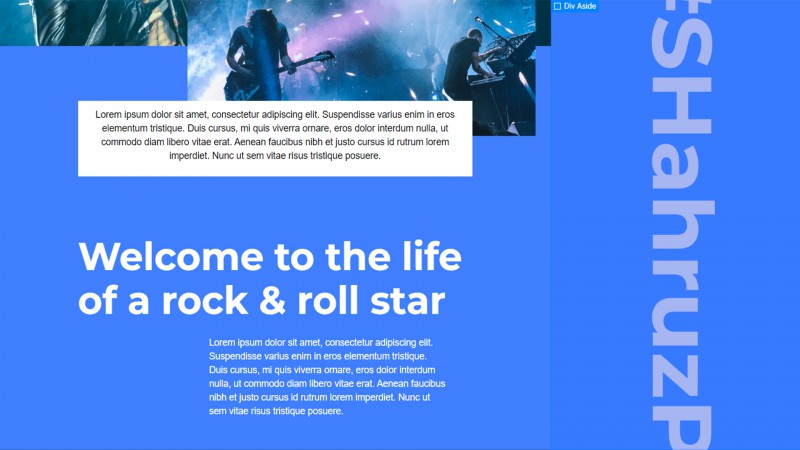Select the leather jacket photo at top-left
Viewport: 800px width, 450px height.
pos(93,22)
